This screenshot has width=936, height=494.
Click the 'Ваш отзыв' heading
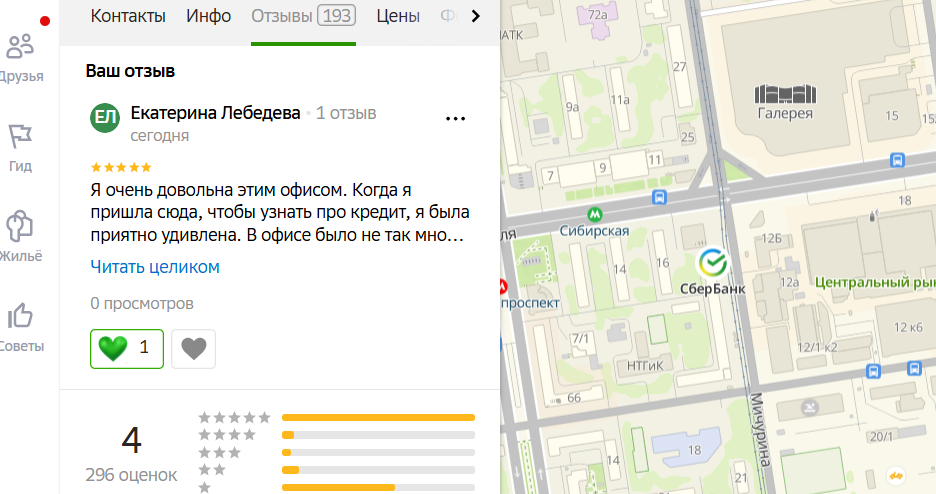[x=130, y=71]
